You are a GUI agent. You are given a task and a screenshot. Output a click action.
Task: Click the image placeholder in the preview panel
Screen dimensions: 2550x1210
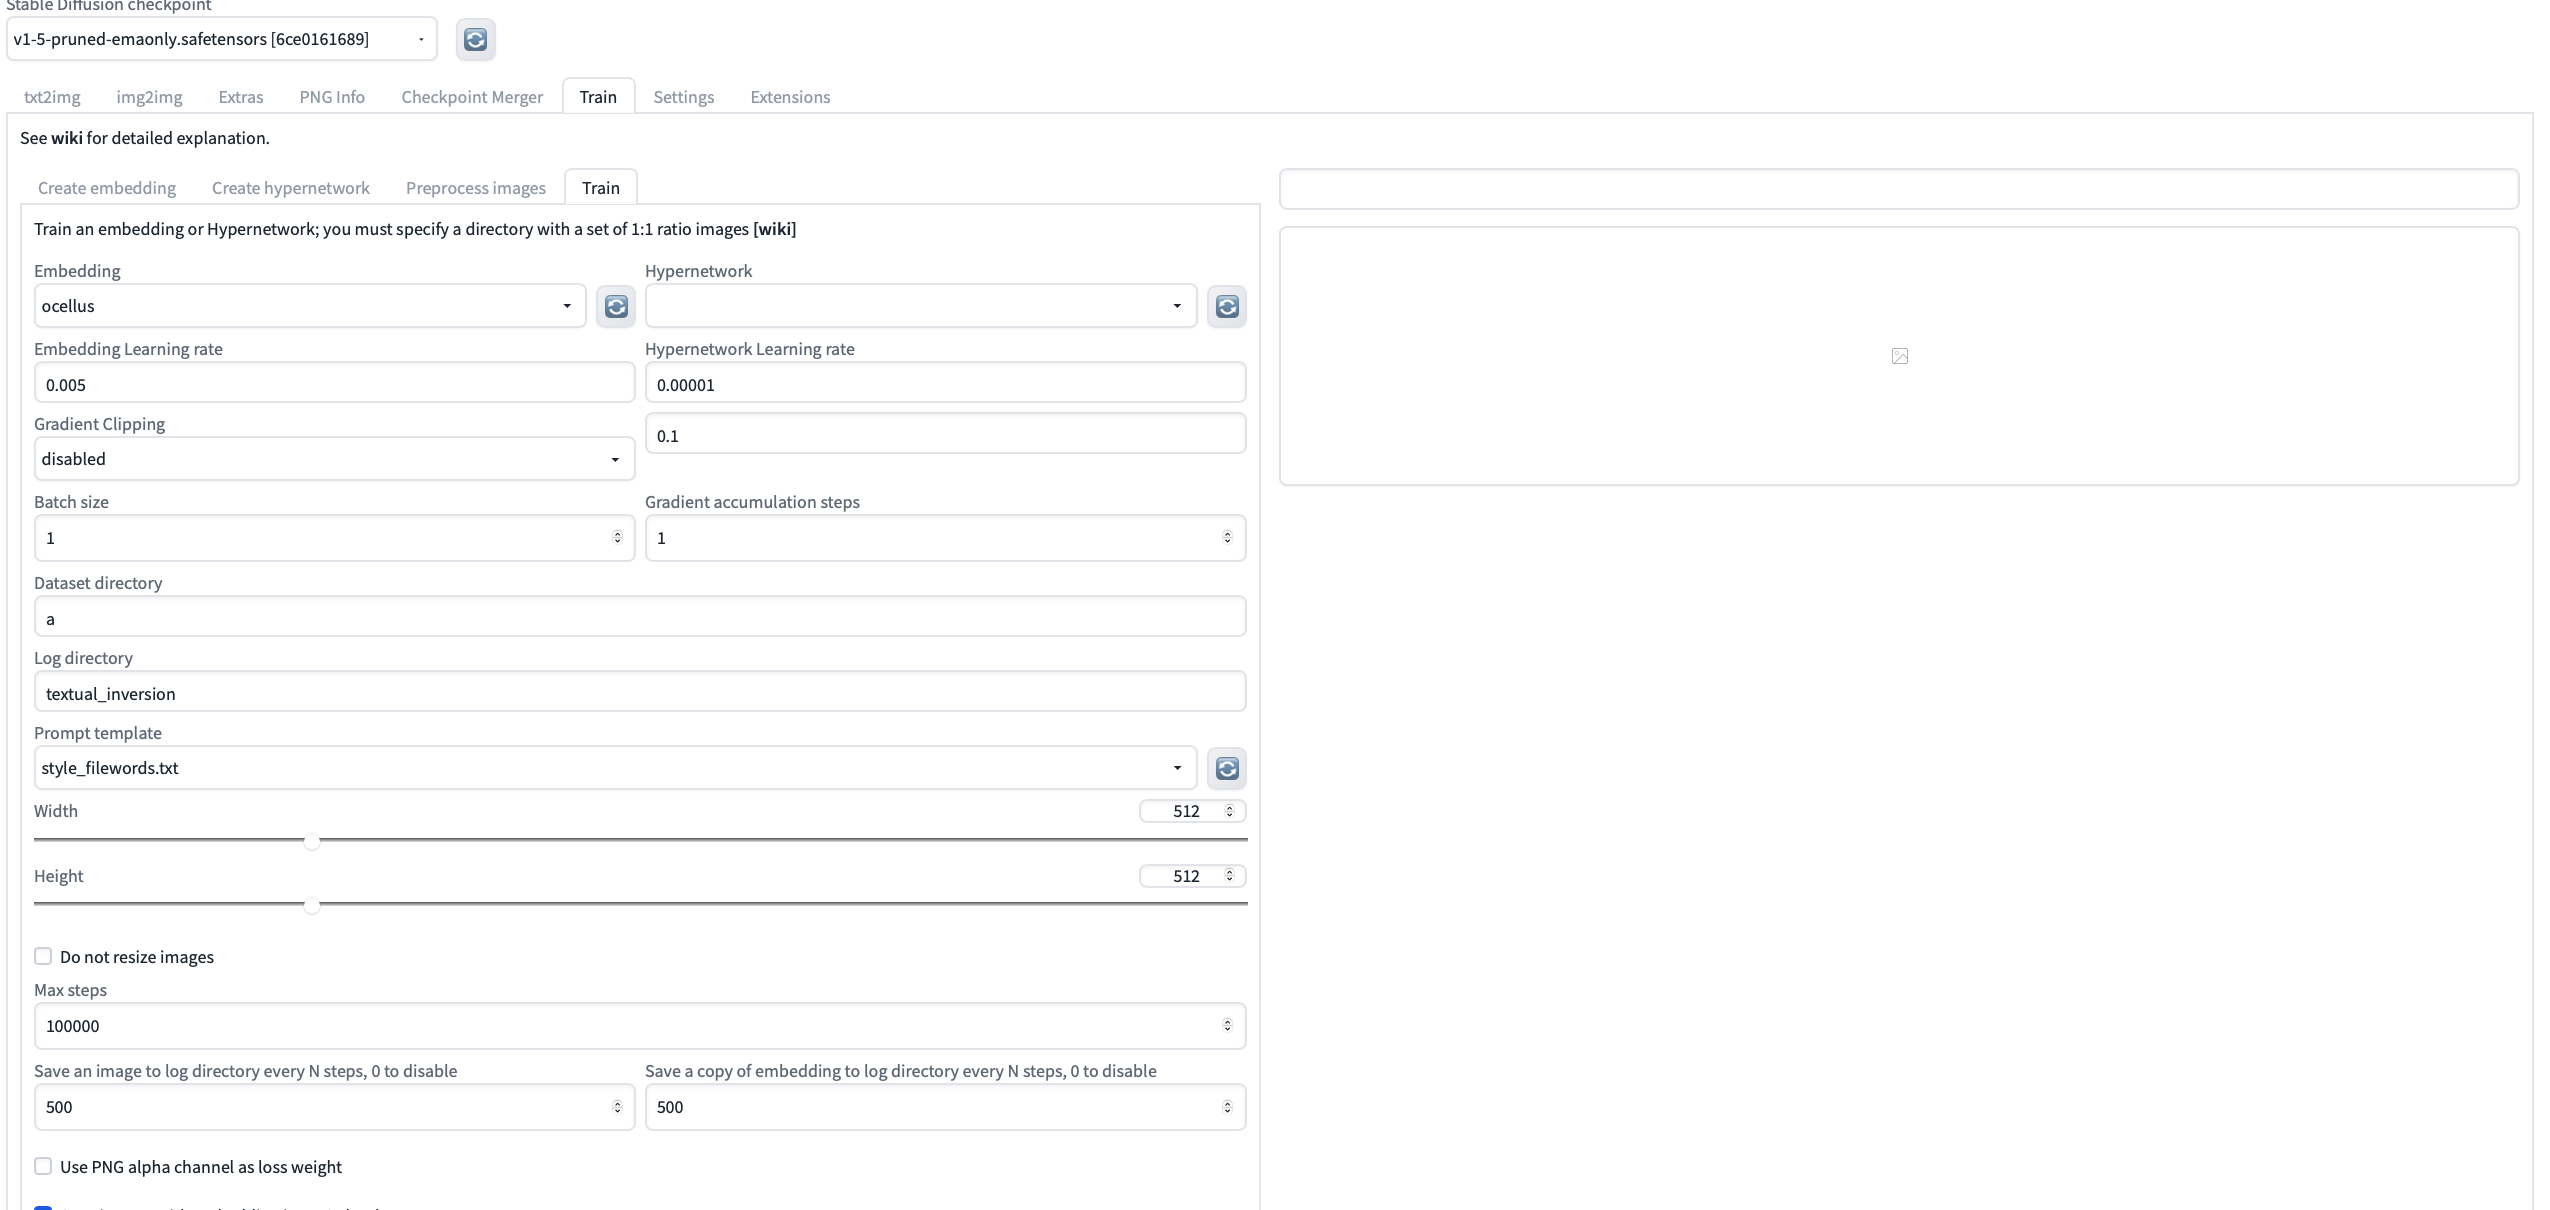click(x=1898, y=356)
